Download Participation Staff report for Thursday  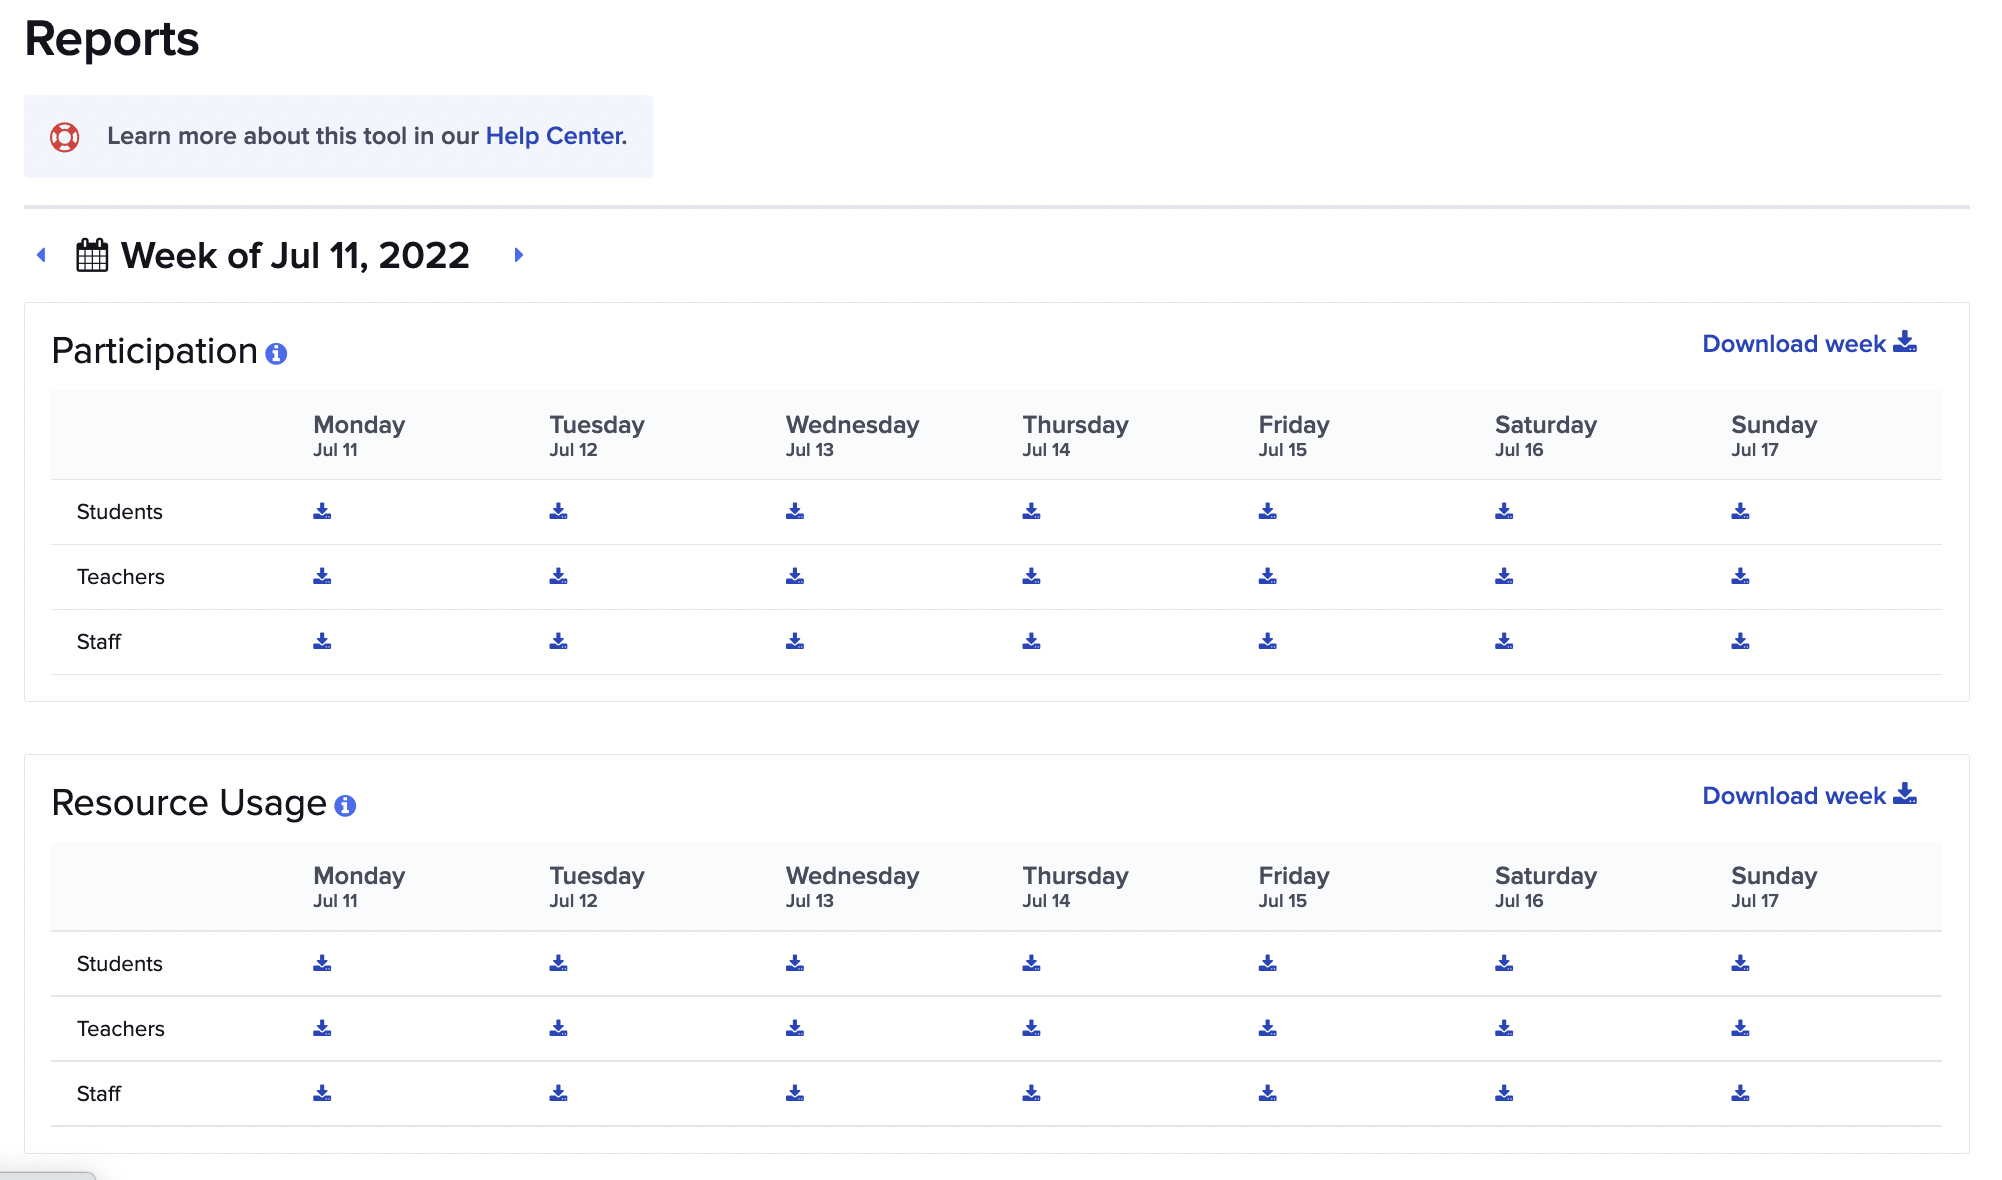tap(1031, 641)
